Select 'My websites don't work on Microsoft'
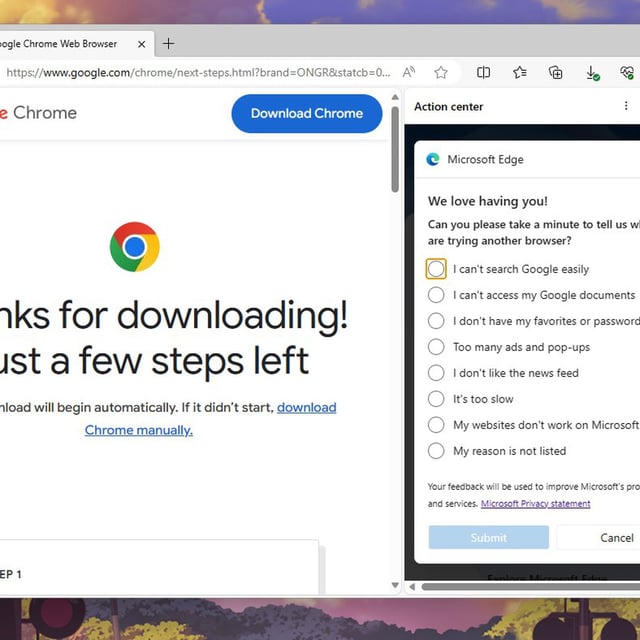Viewport: 640px width, 640px height. tap(436, 425)
